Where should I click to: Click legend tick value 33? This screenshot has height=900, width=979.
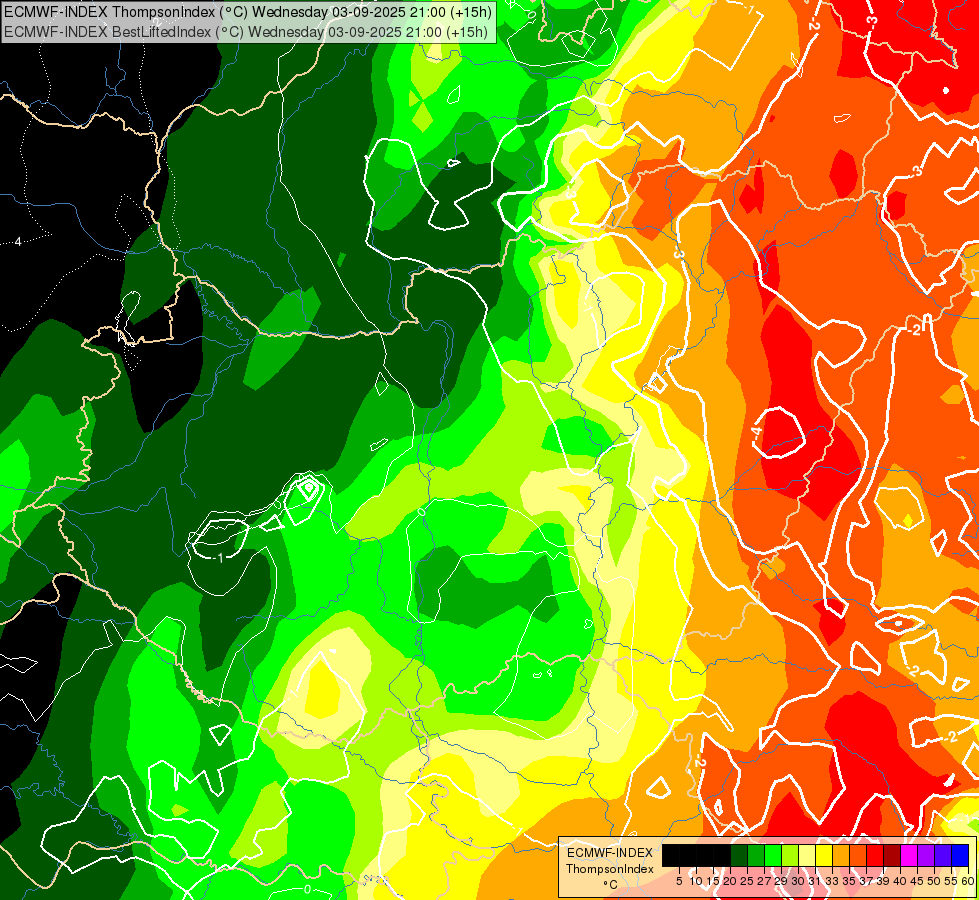pyautogui.click(x=832, y=881)
